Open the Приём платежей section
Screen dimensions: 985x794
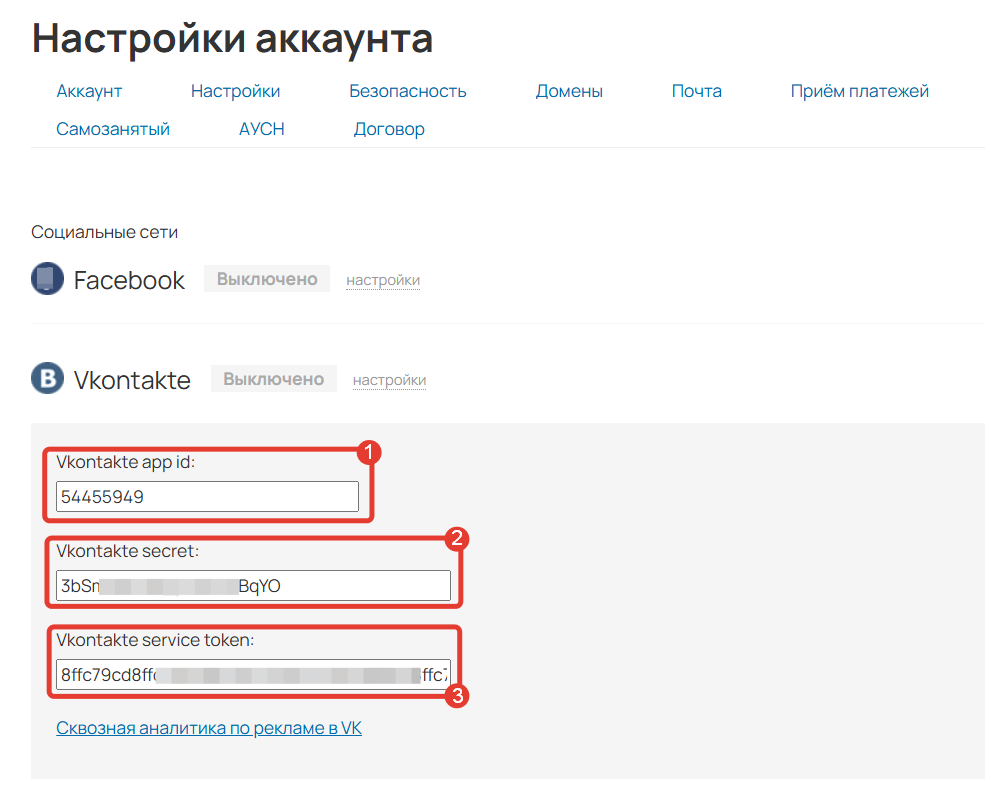click(x=859, y=90)
